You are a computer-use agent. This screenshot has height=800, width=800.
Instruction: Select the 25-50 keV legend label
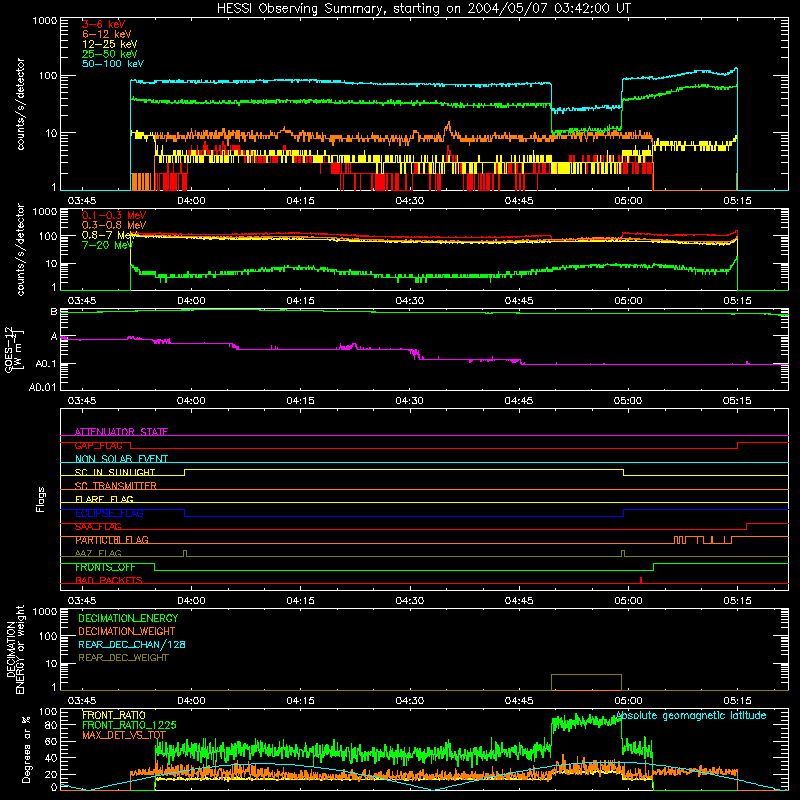(x=110, y=54)
